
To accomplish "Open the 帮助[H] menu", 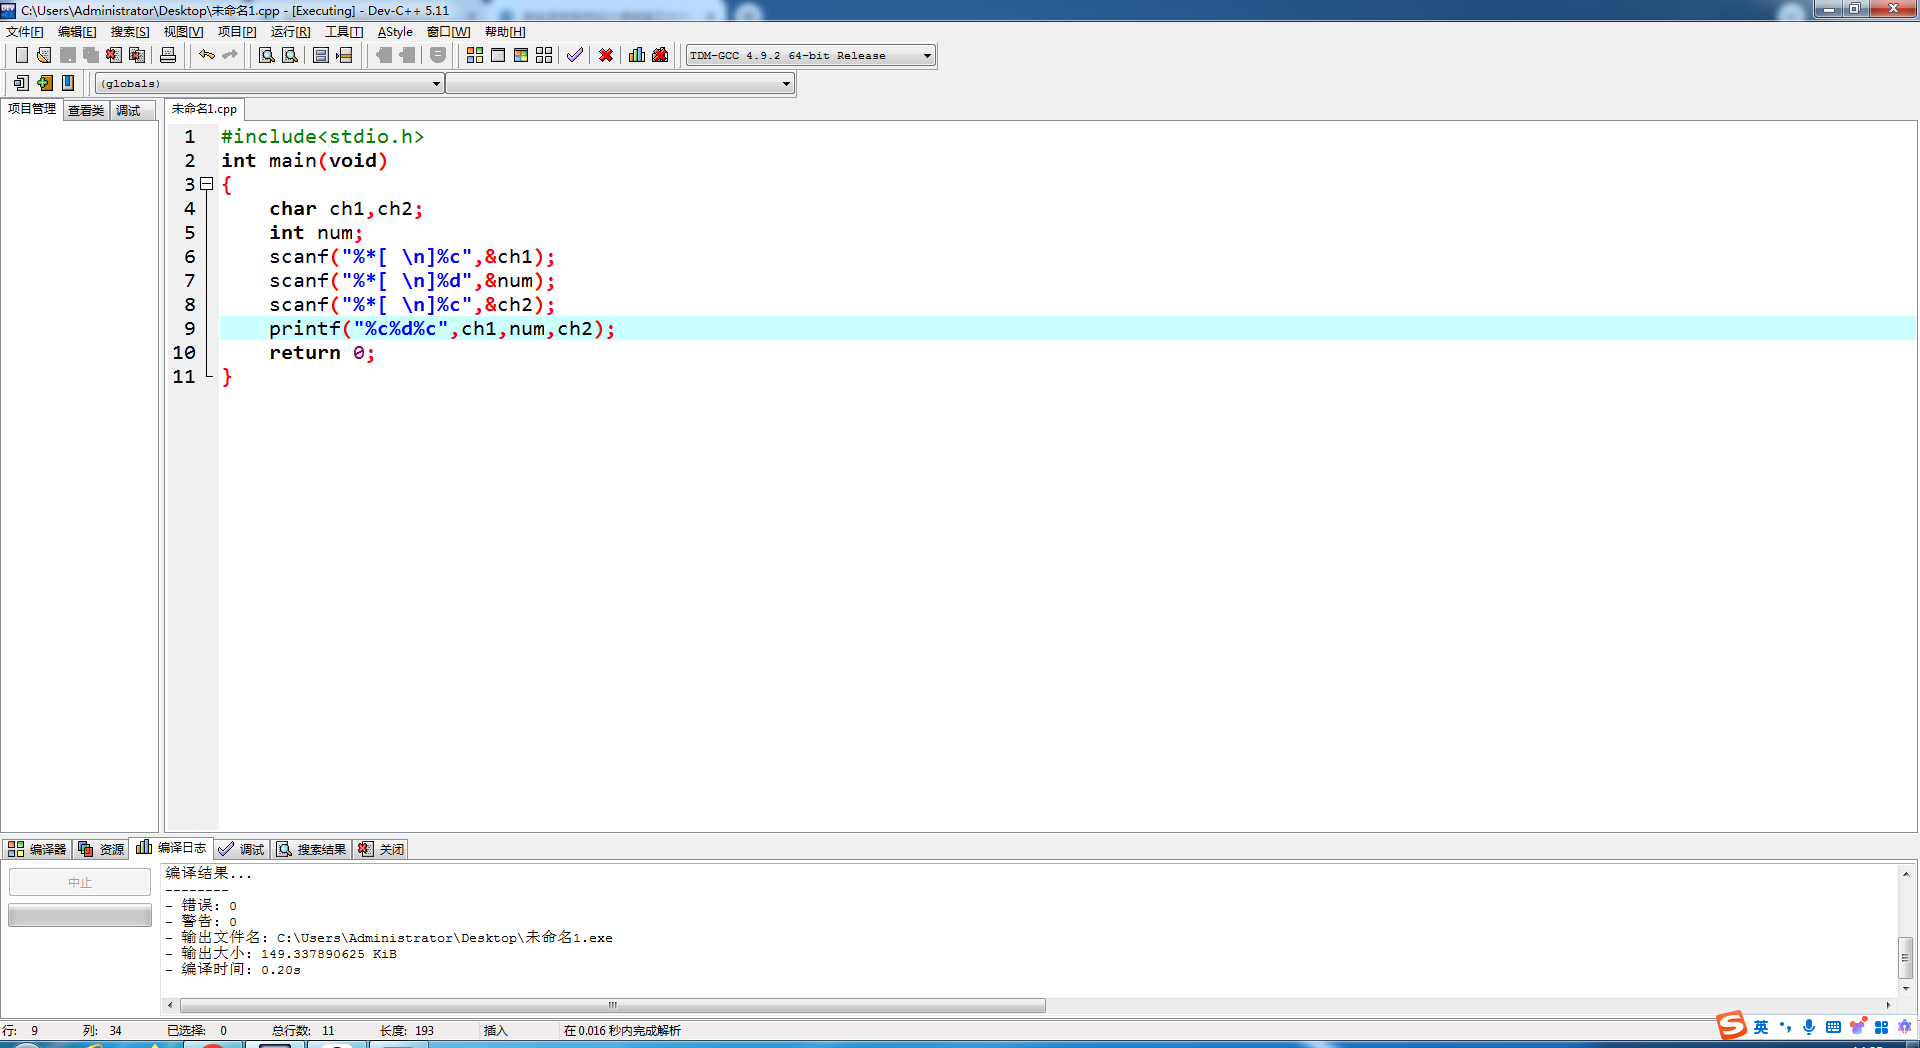I will pos(505,32).
